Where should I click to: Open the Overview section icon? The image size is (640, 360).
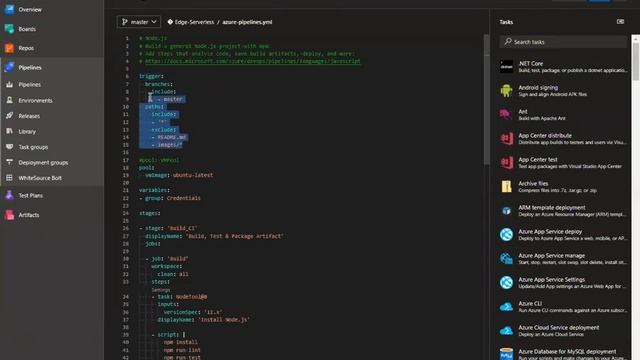pyautogui.click(x=9, y=9)
